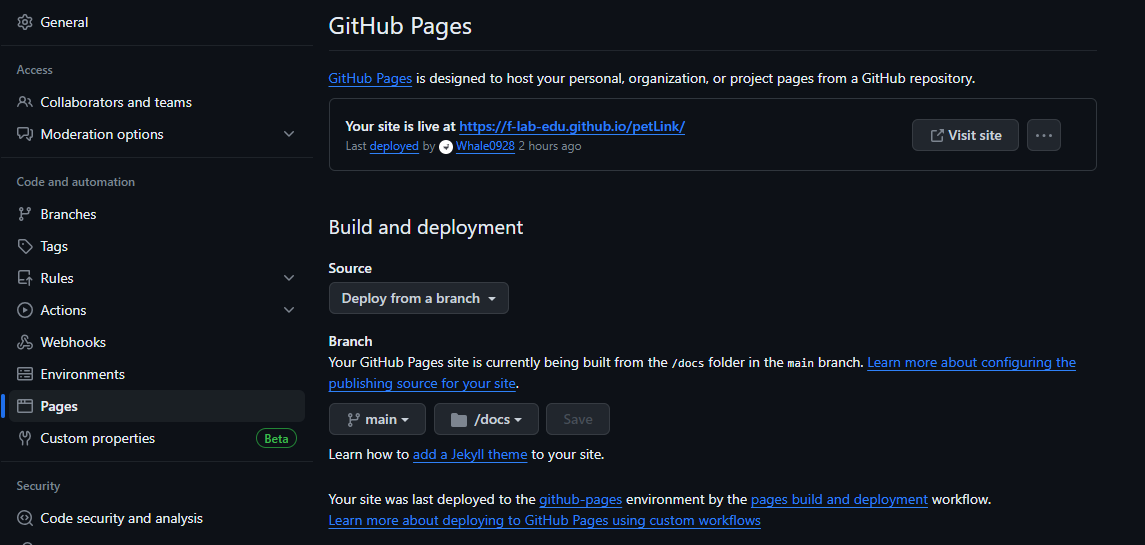The image size is (1145, 545).
Task: Click the deployed link
Action: [394, 146]
